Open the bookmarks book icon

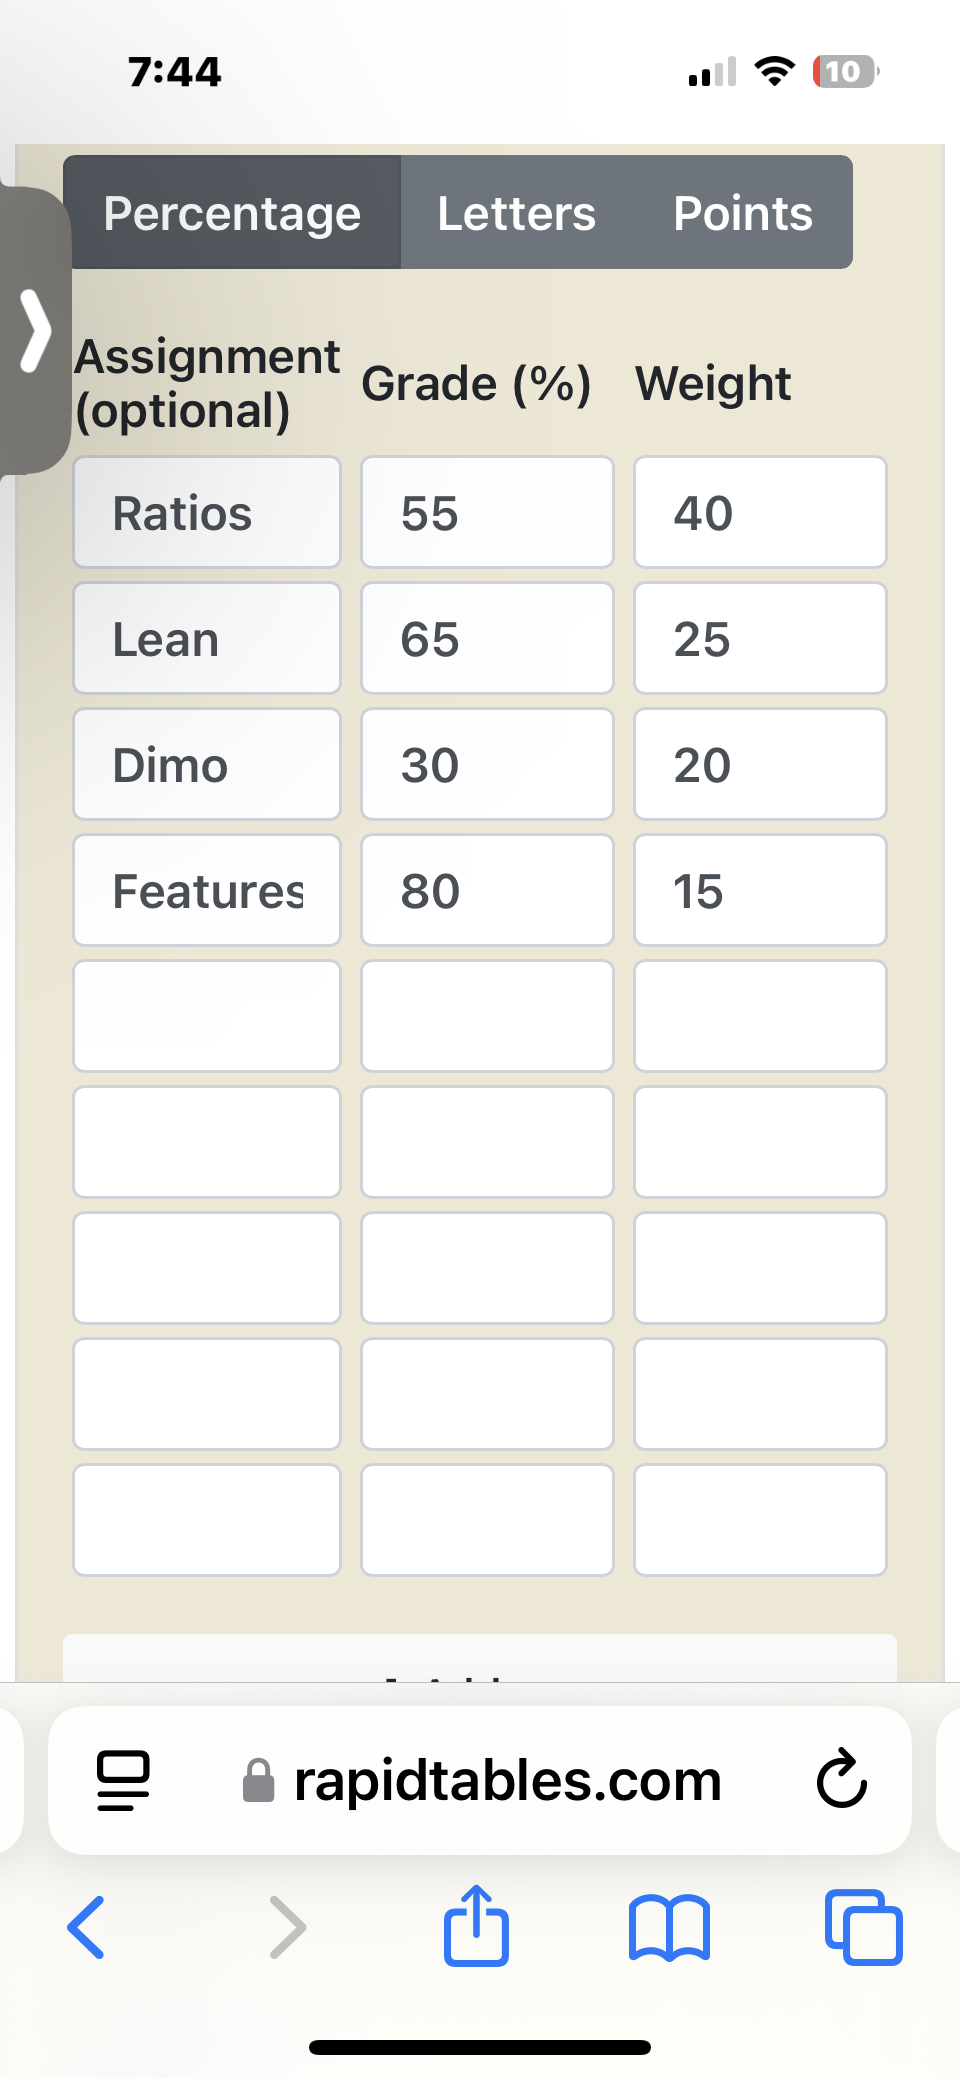coord(669,1927)
